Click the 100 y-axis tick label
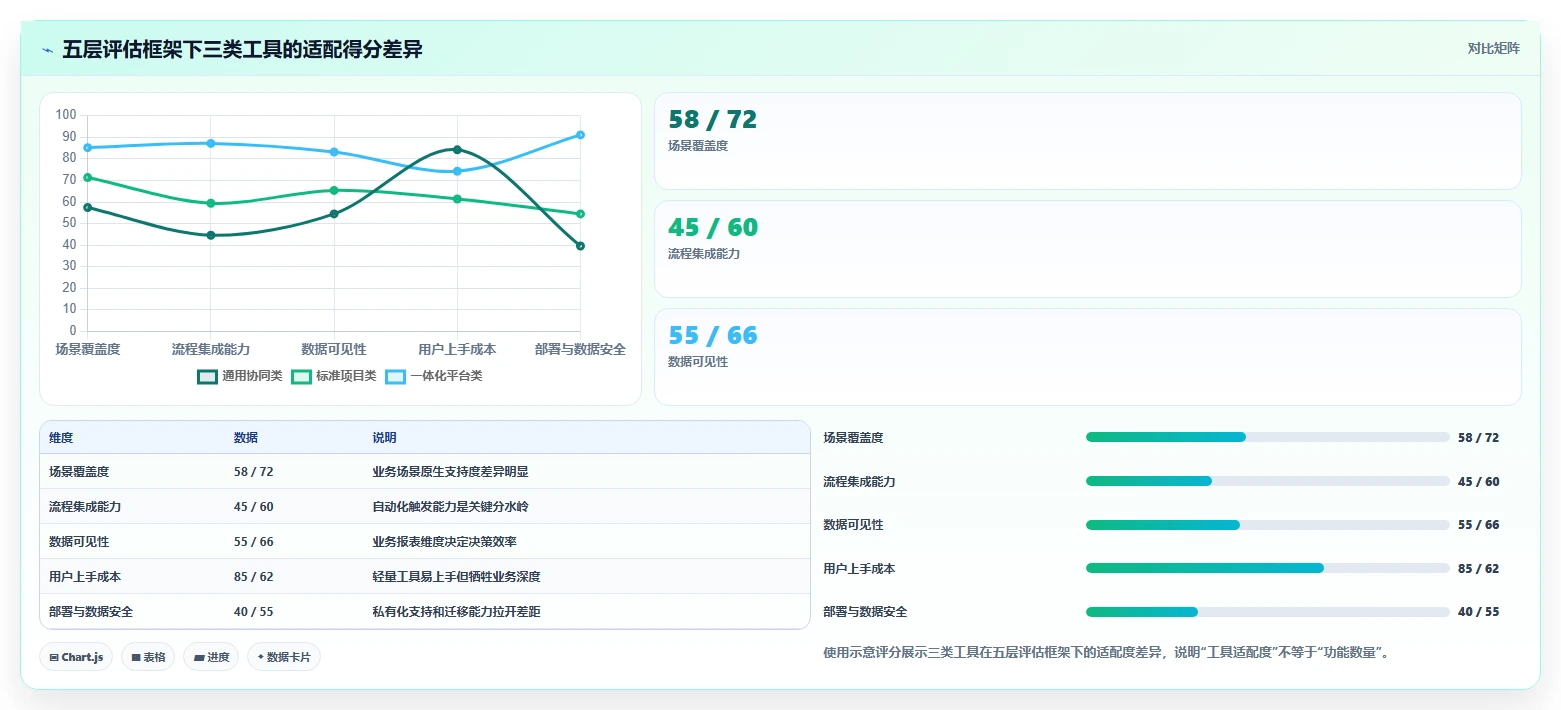 66,115
